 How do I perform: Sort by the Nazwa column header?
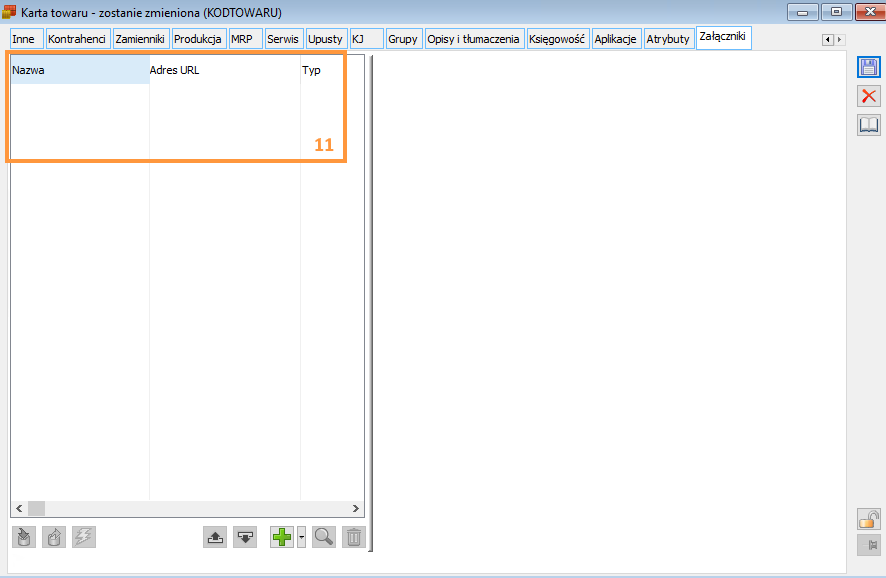(79, 71)
